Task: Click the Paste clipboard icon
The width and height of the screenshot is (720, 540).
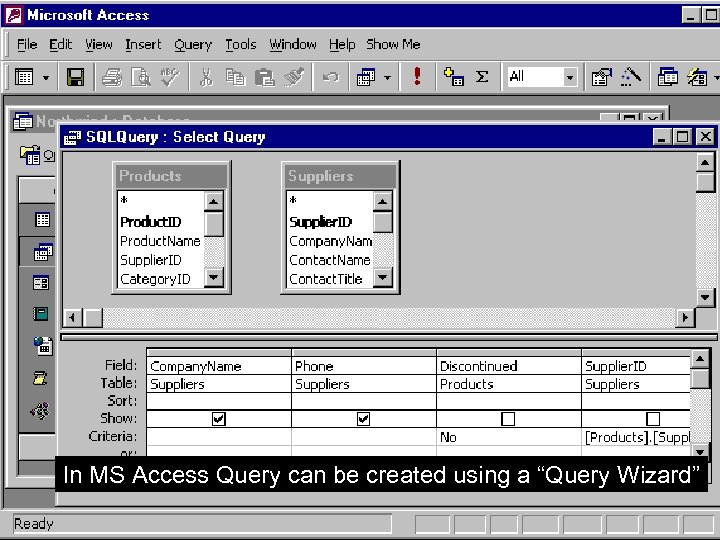Action: coord(264,77)
